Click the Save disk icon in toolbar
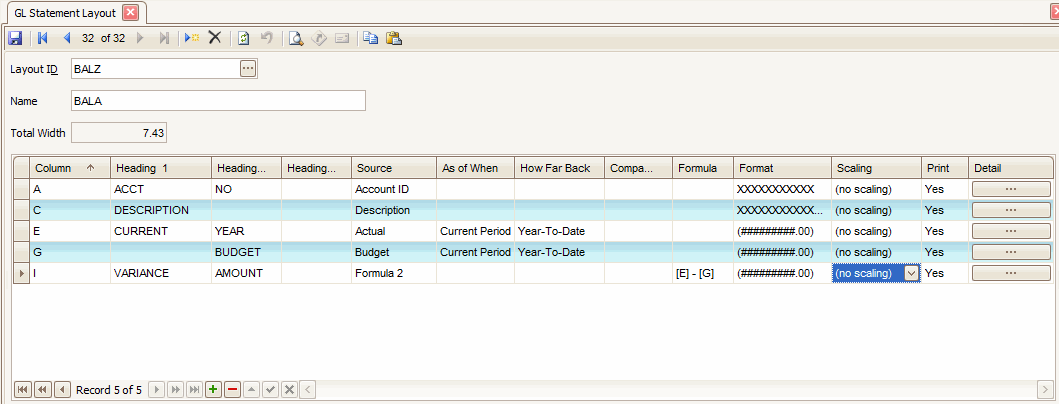This screenshot has width=1059, height=404. pos(15,38)
